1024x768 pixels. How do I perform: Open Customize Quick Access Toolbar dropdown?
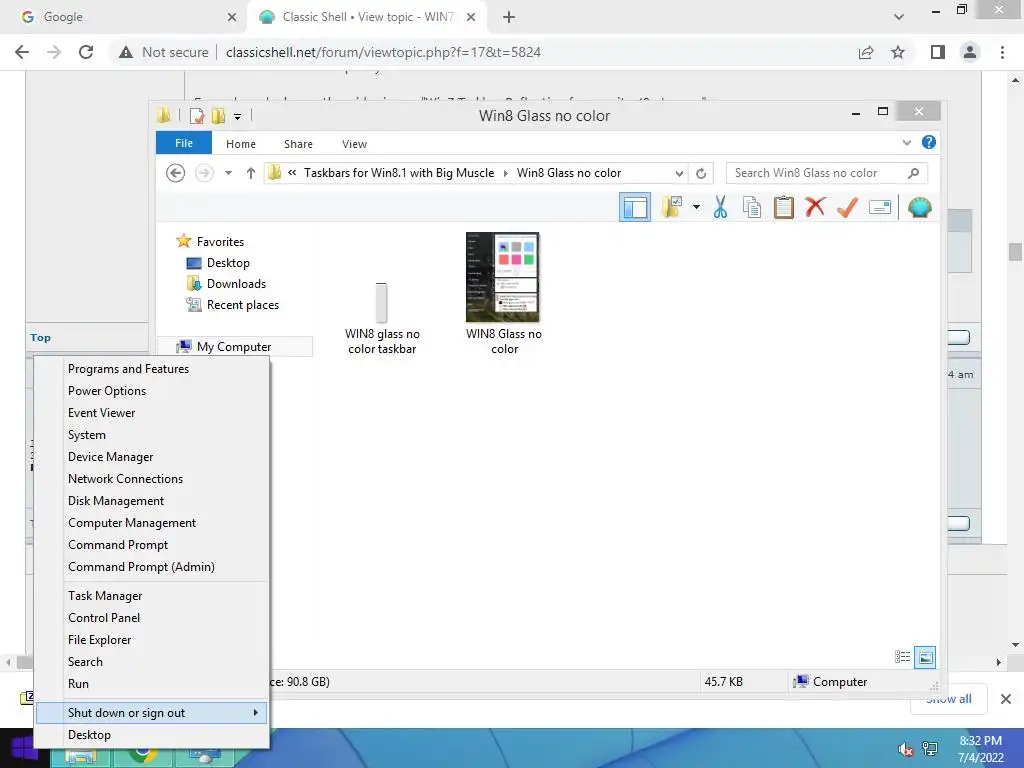tap(238, 117)
